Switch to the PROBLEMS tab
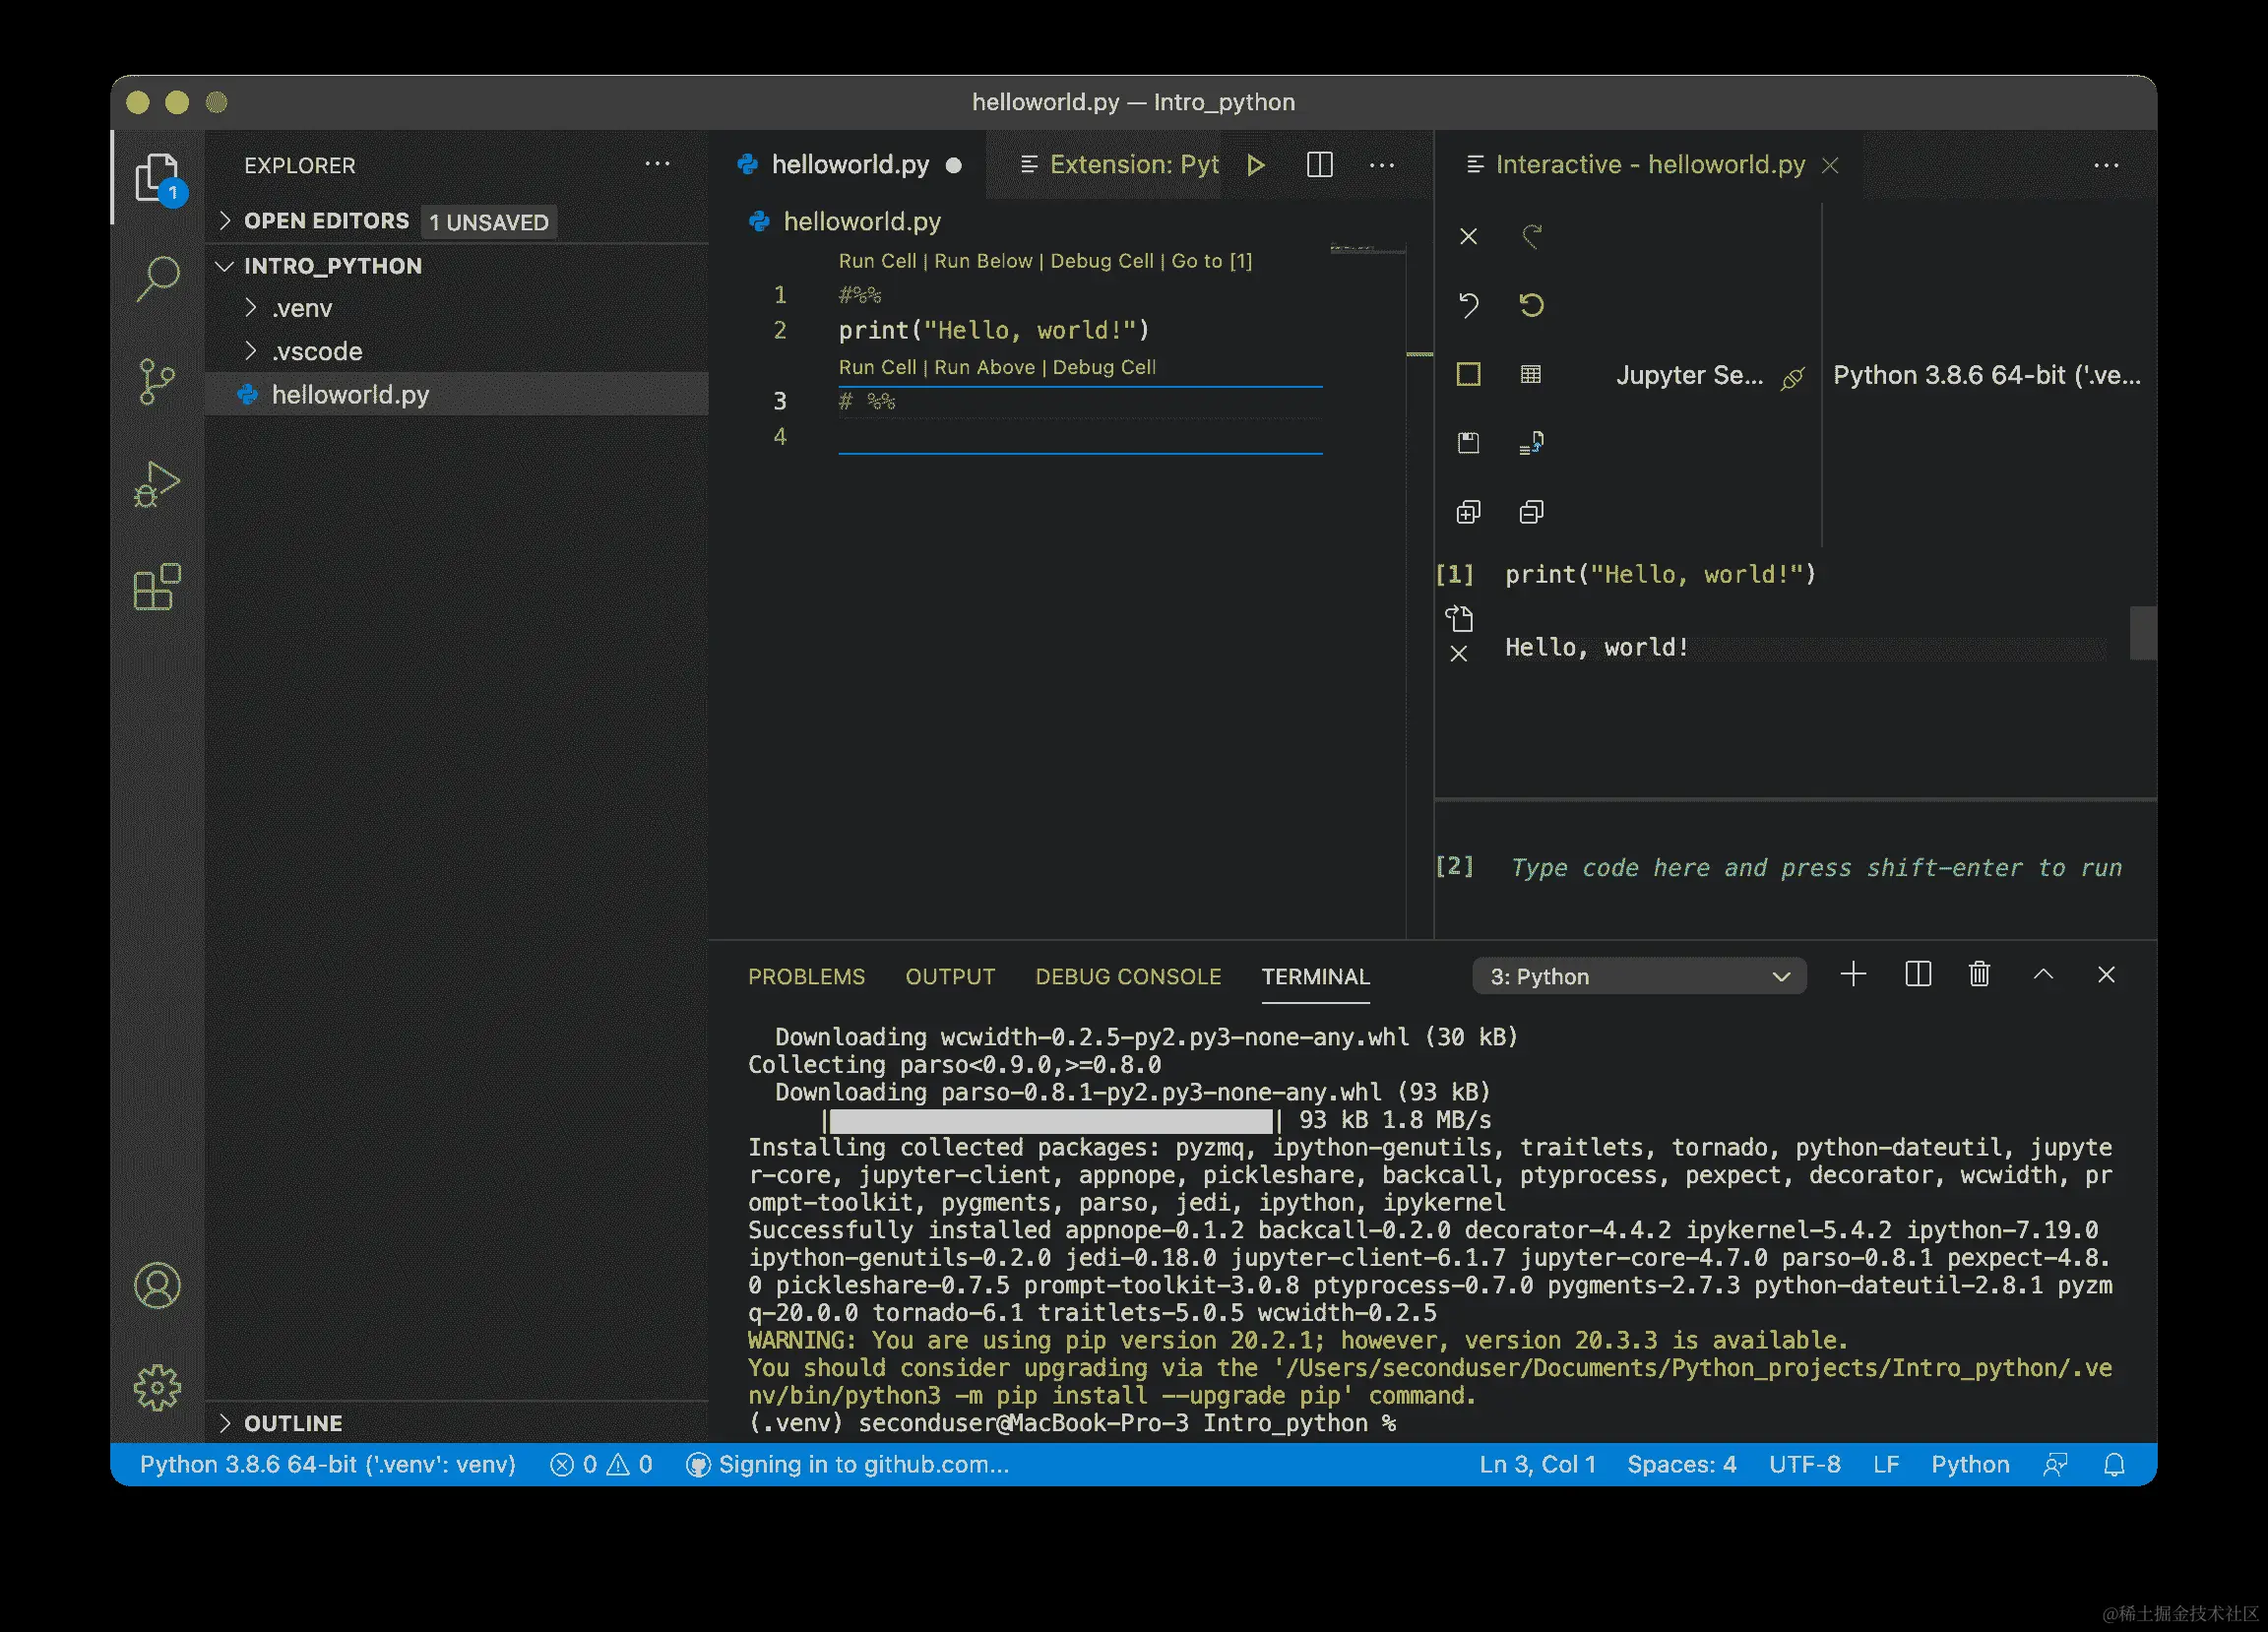The image size is (2268, 1632). point(806,976)
